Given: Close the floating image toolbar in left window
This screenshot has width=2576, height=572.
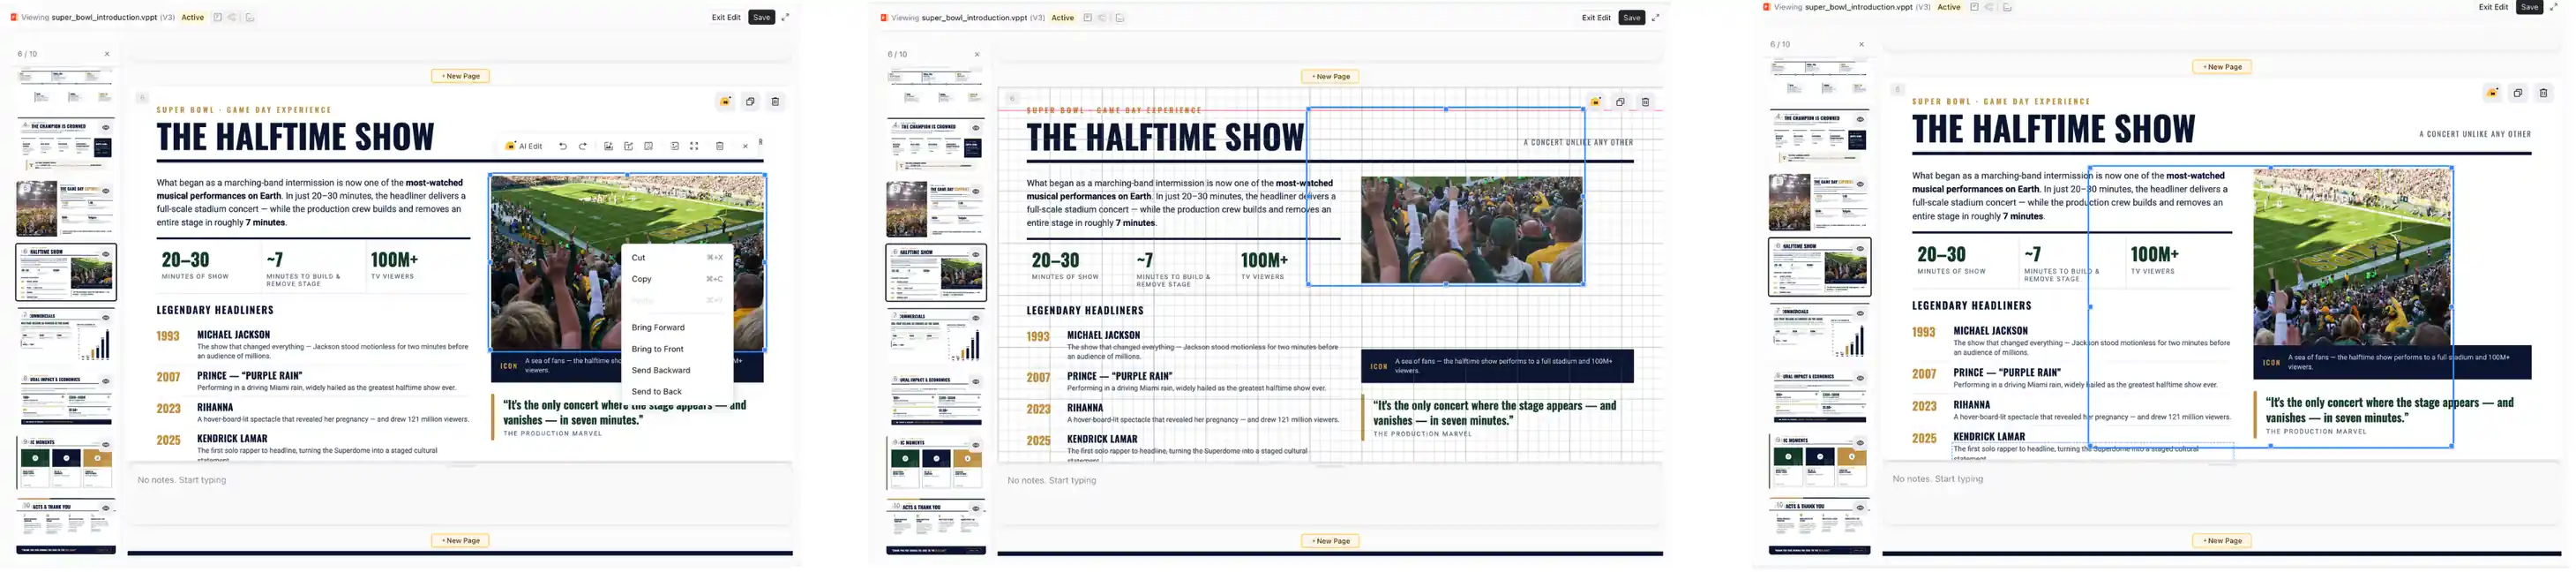Looking at the screenshot, I should pos(745,146).
